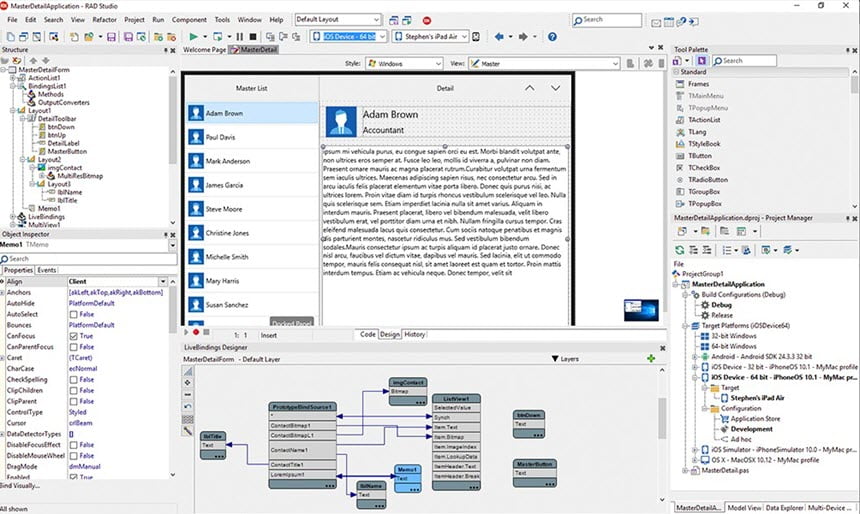Toggle the ClipParent checkbox
The width and height of the screenshot is (860, 514).
click(73, 402)
